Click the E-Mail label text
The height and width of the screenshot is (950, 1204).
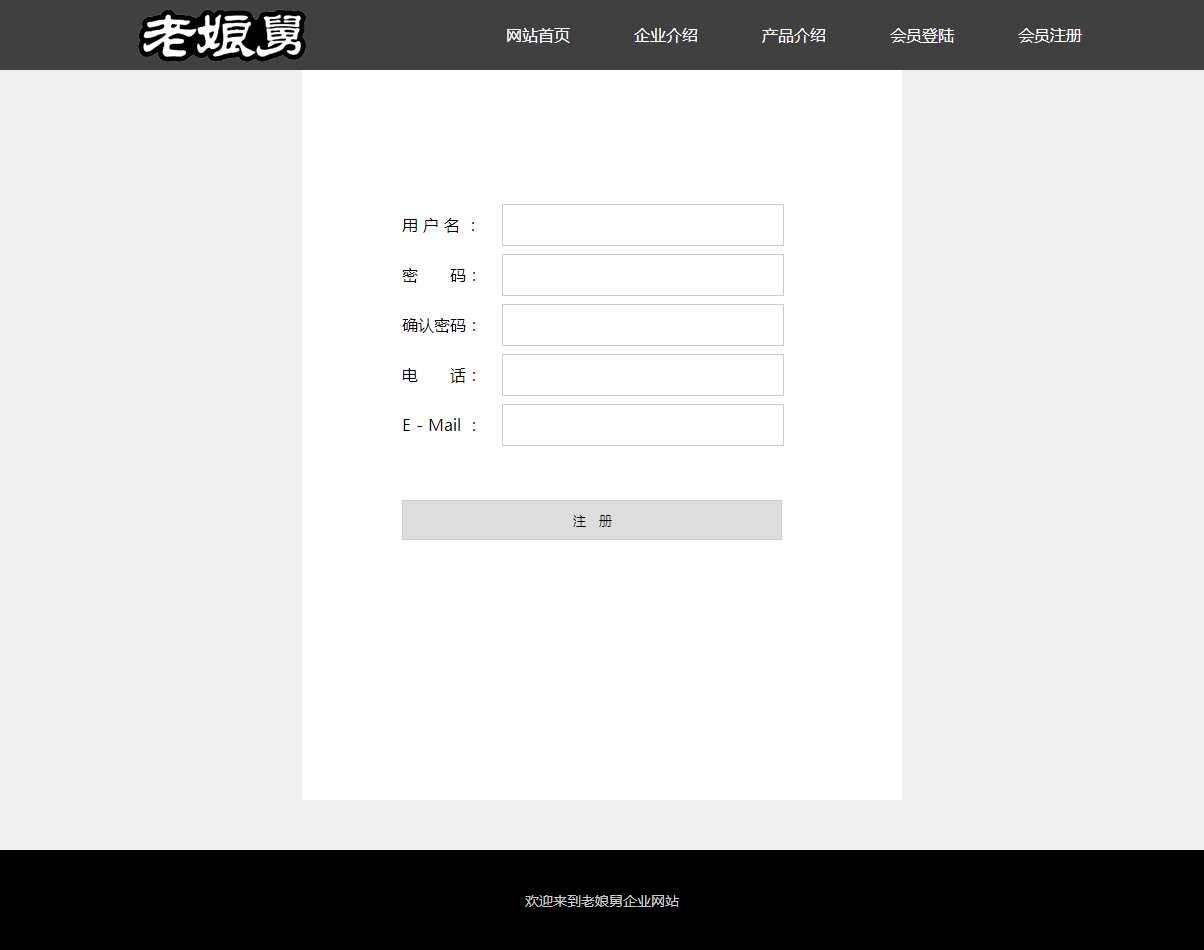(440, 426)
